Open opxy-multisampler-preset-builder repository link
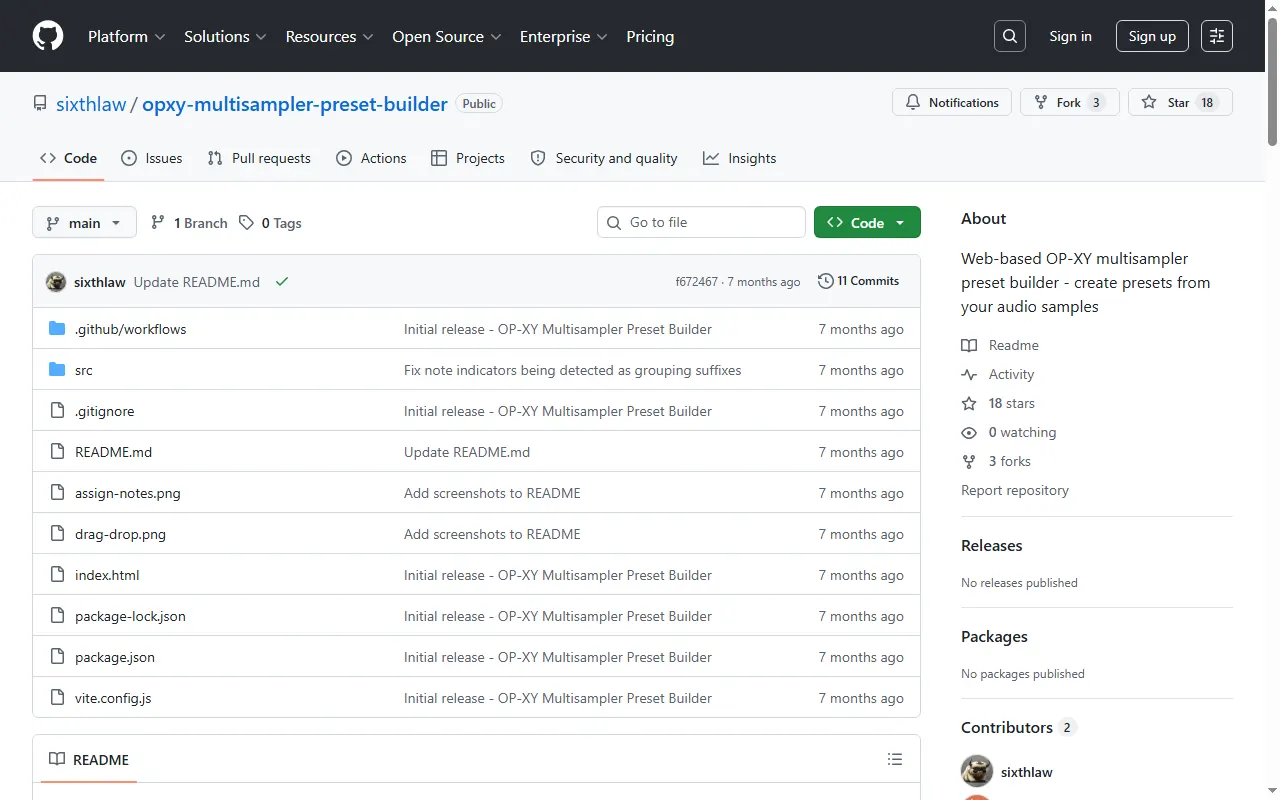Screen dimensions: 1280x800 [295, 104]
